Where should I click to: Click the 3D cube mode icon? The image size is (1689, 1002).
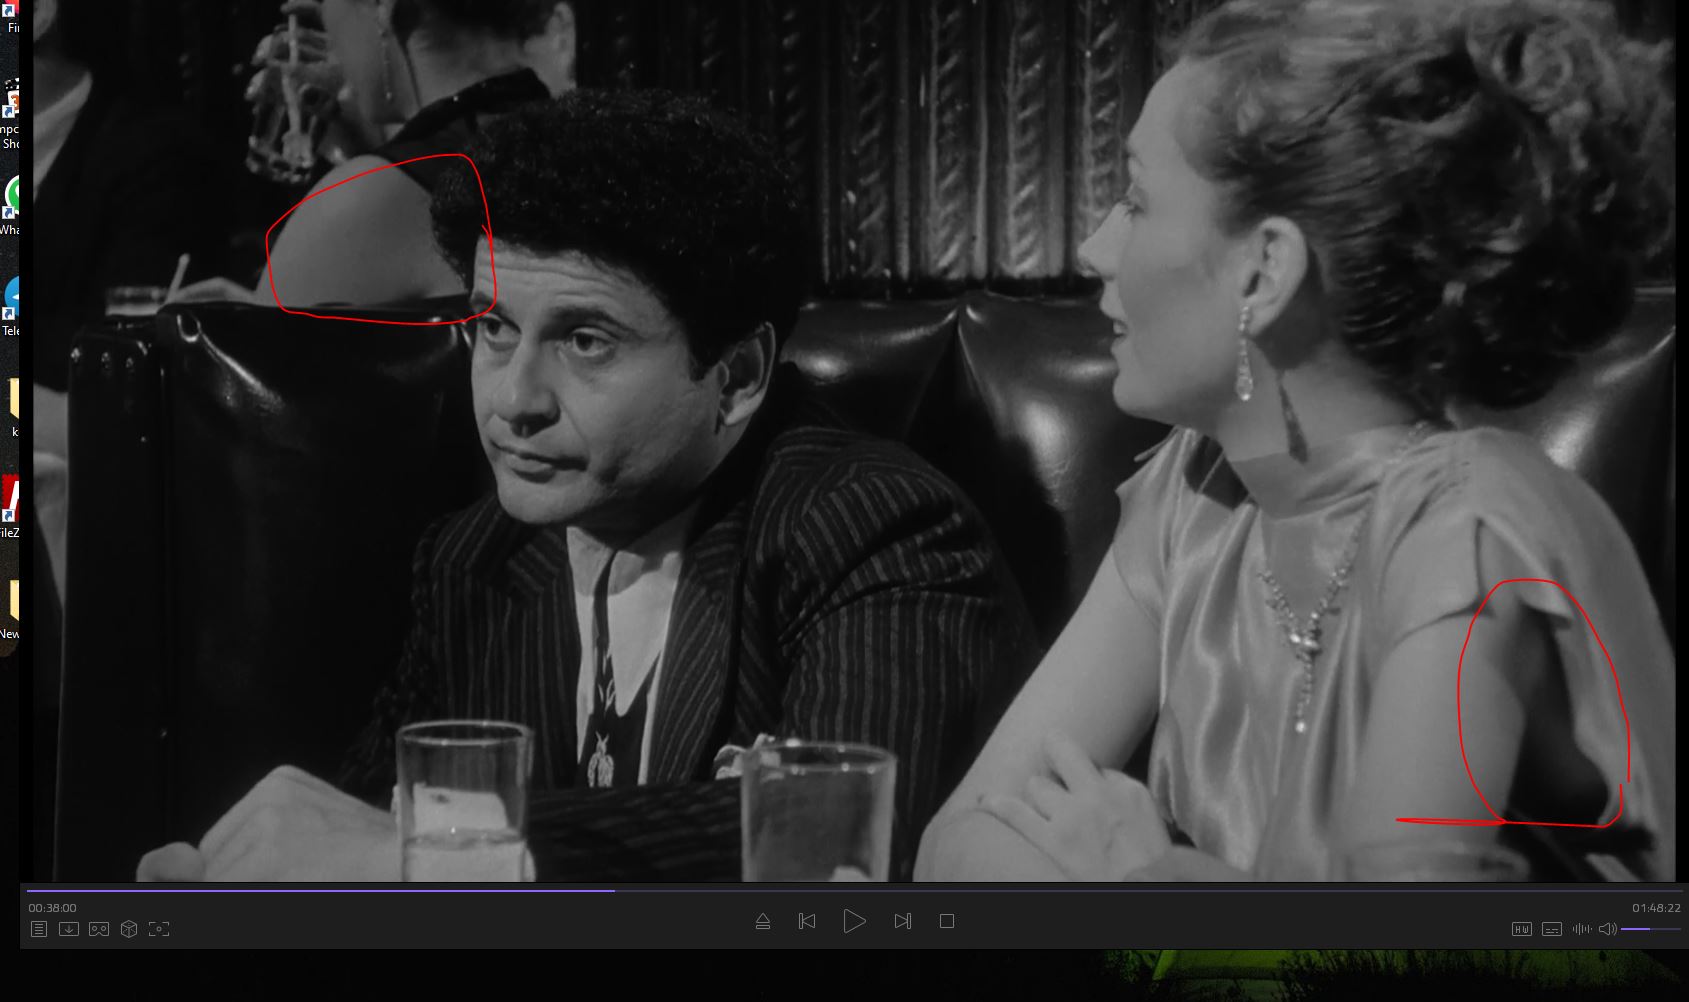tap(129, 929)
